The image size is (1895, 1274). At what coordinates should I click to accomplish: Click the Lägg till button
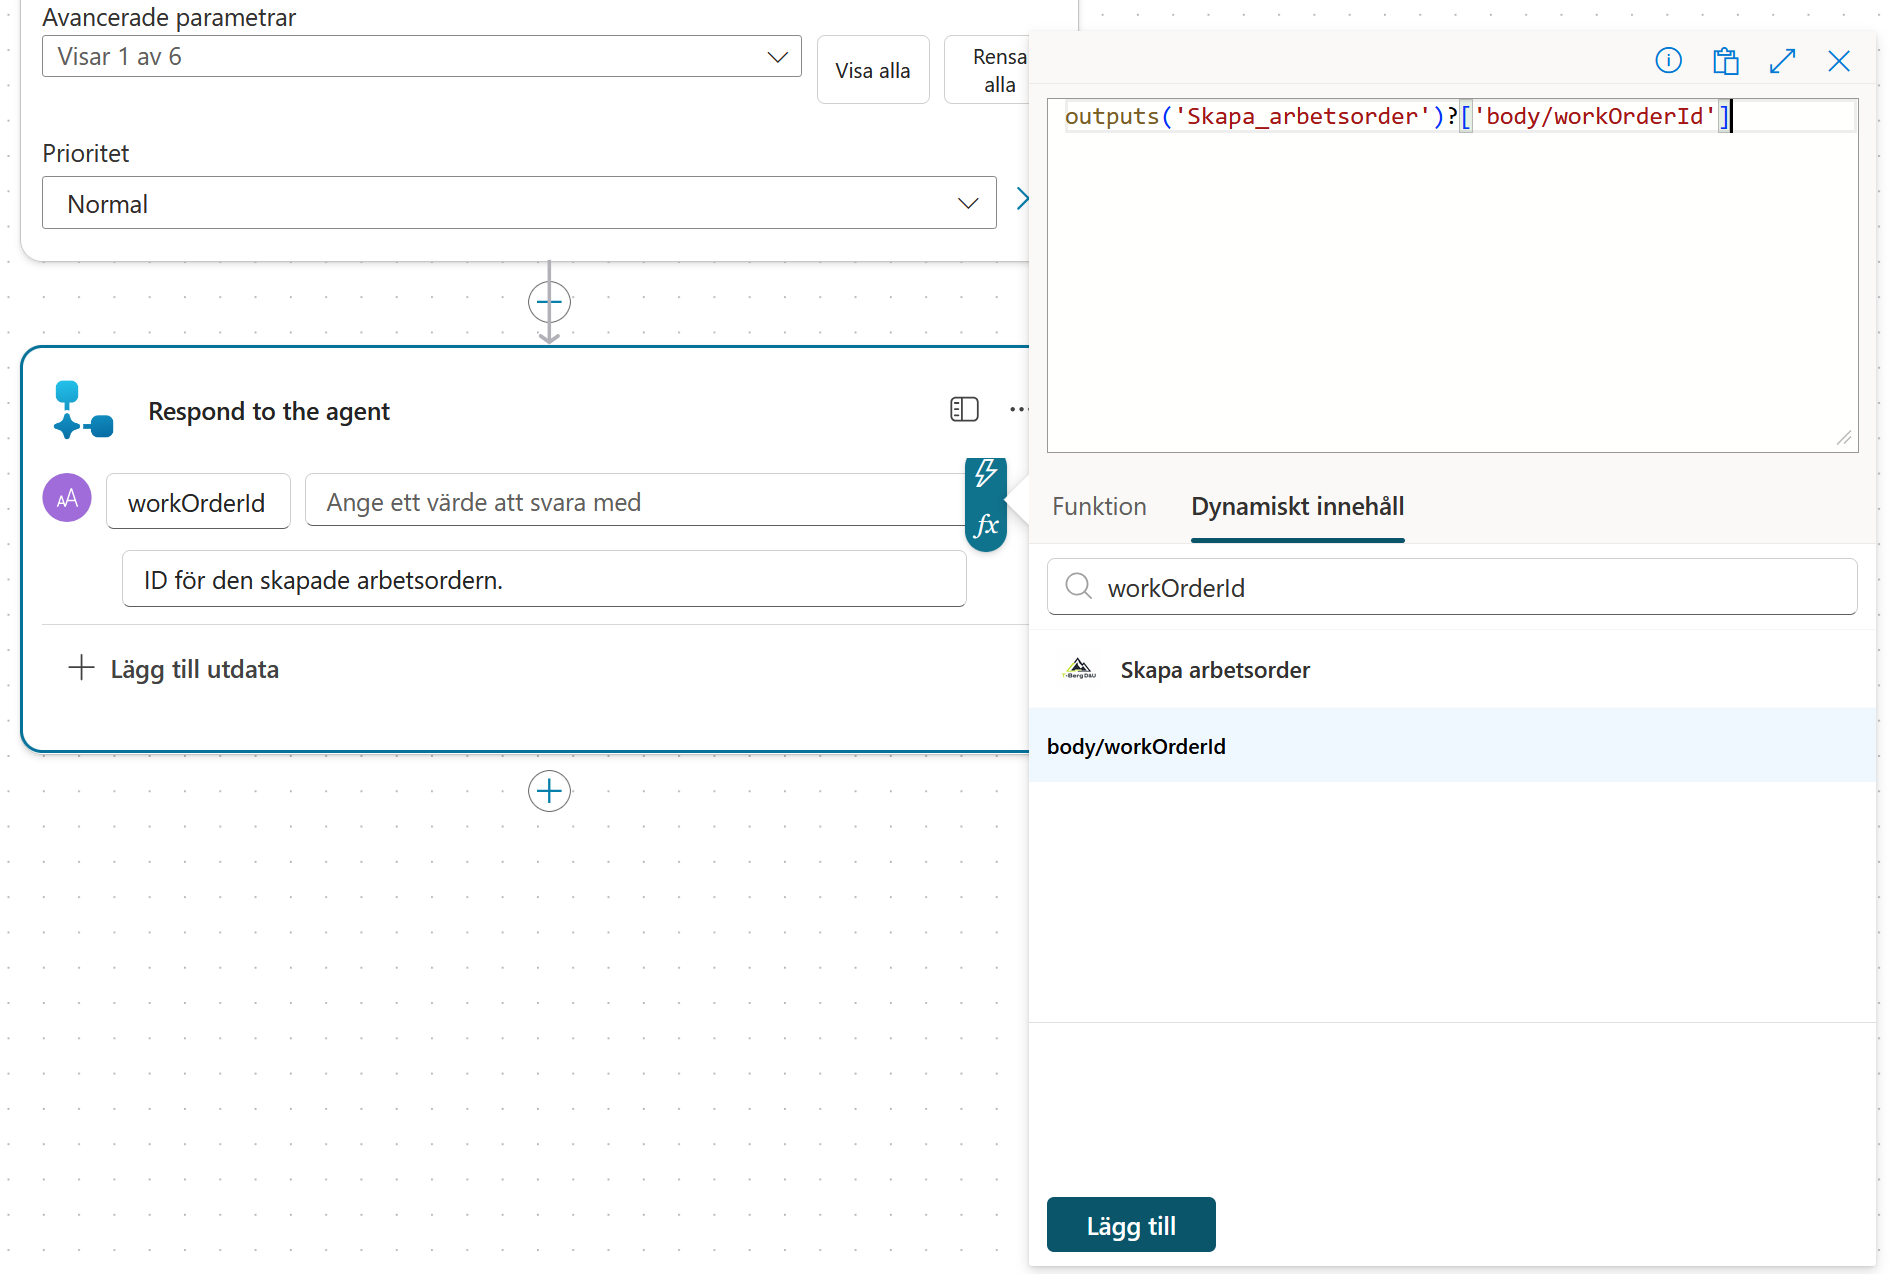(1131, 1225)
